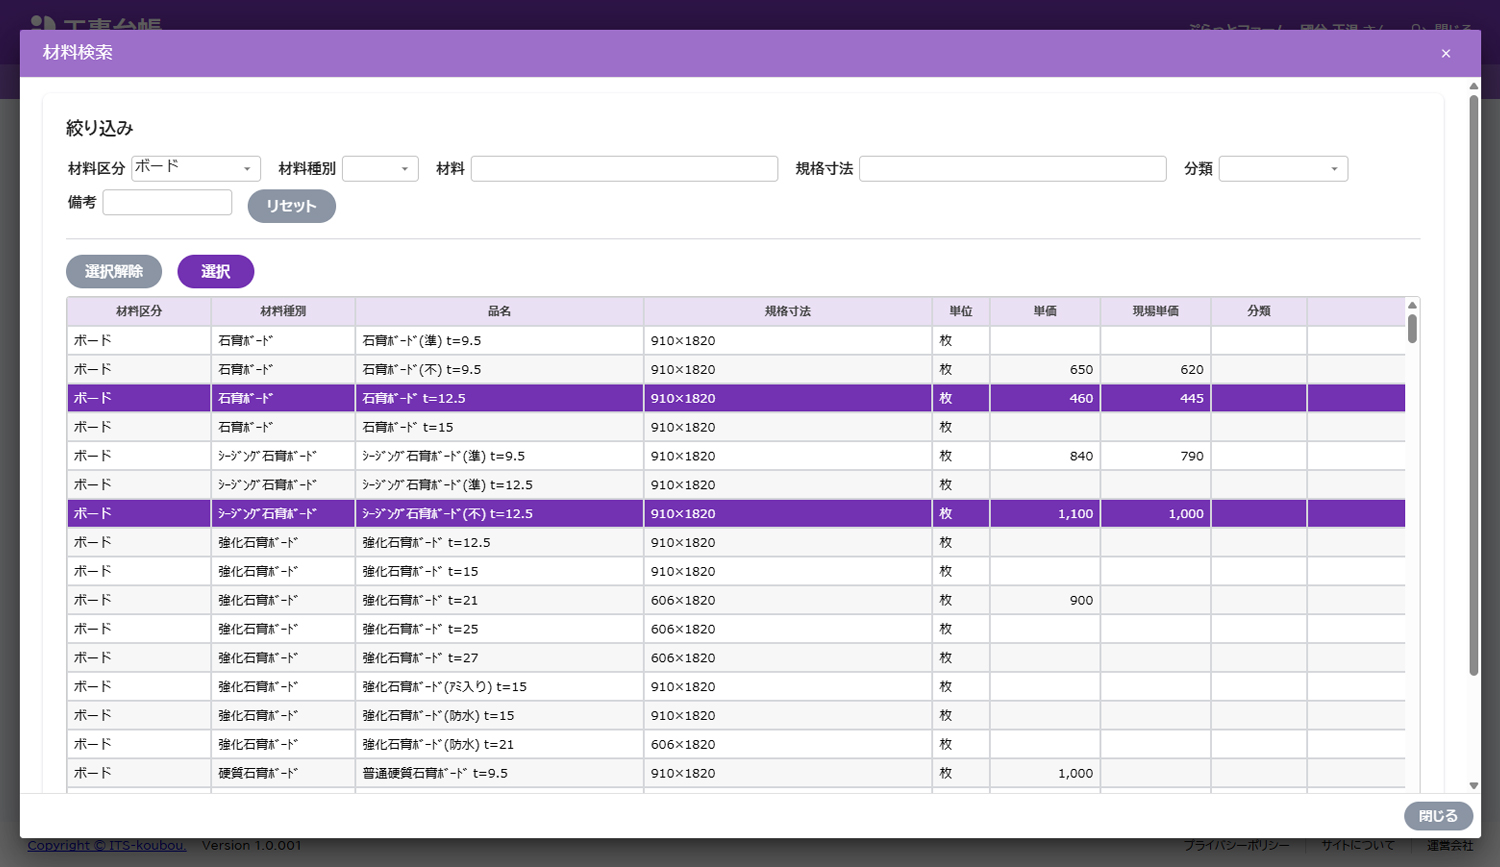The width and height of the screenshot is (1500, 867).
Task: Sort by 単価 column header
Action: pos(1045,311)
